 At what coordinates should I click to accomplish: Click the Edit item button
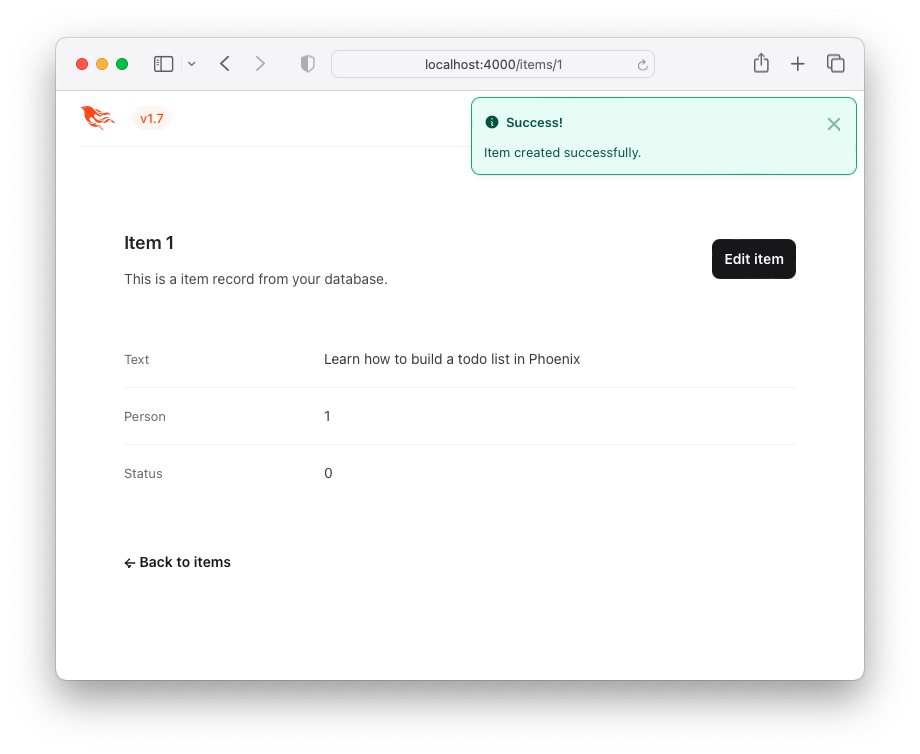pos(753,258)
